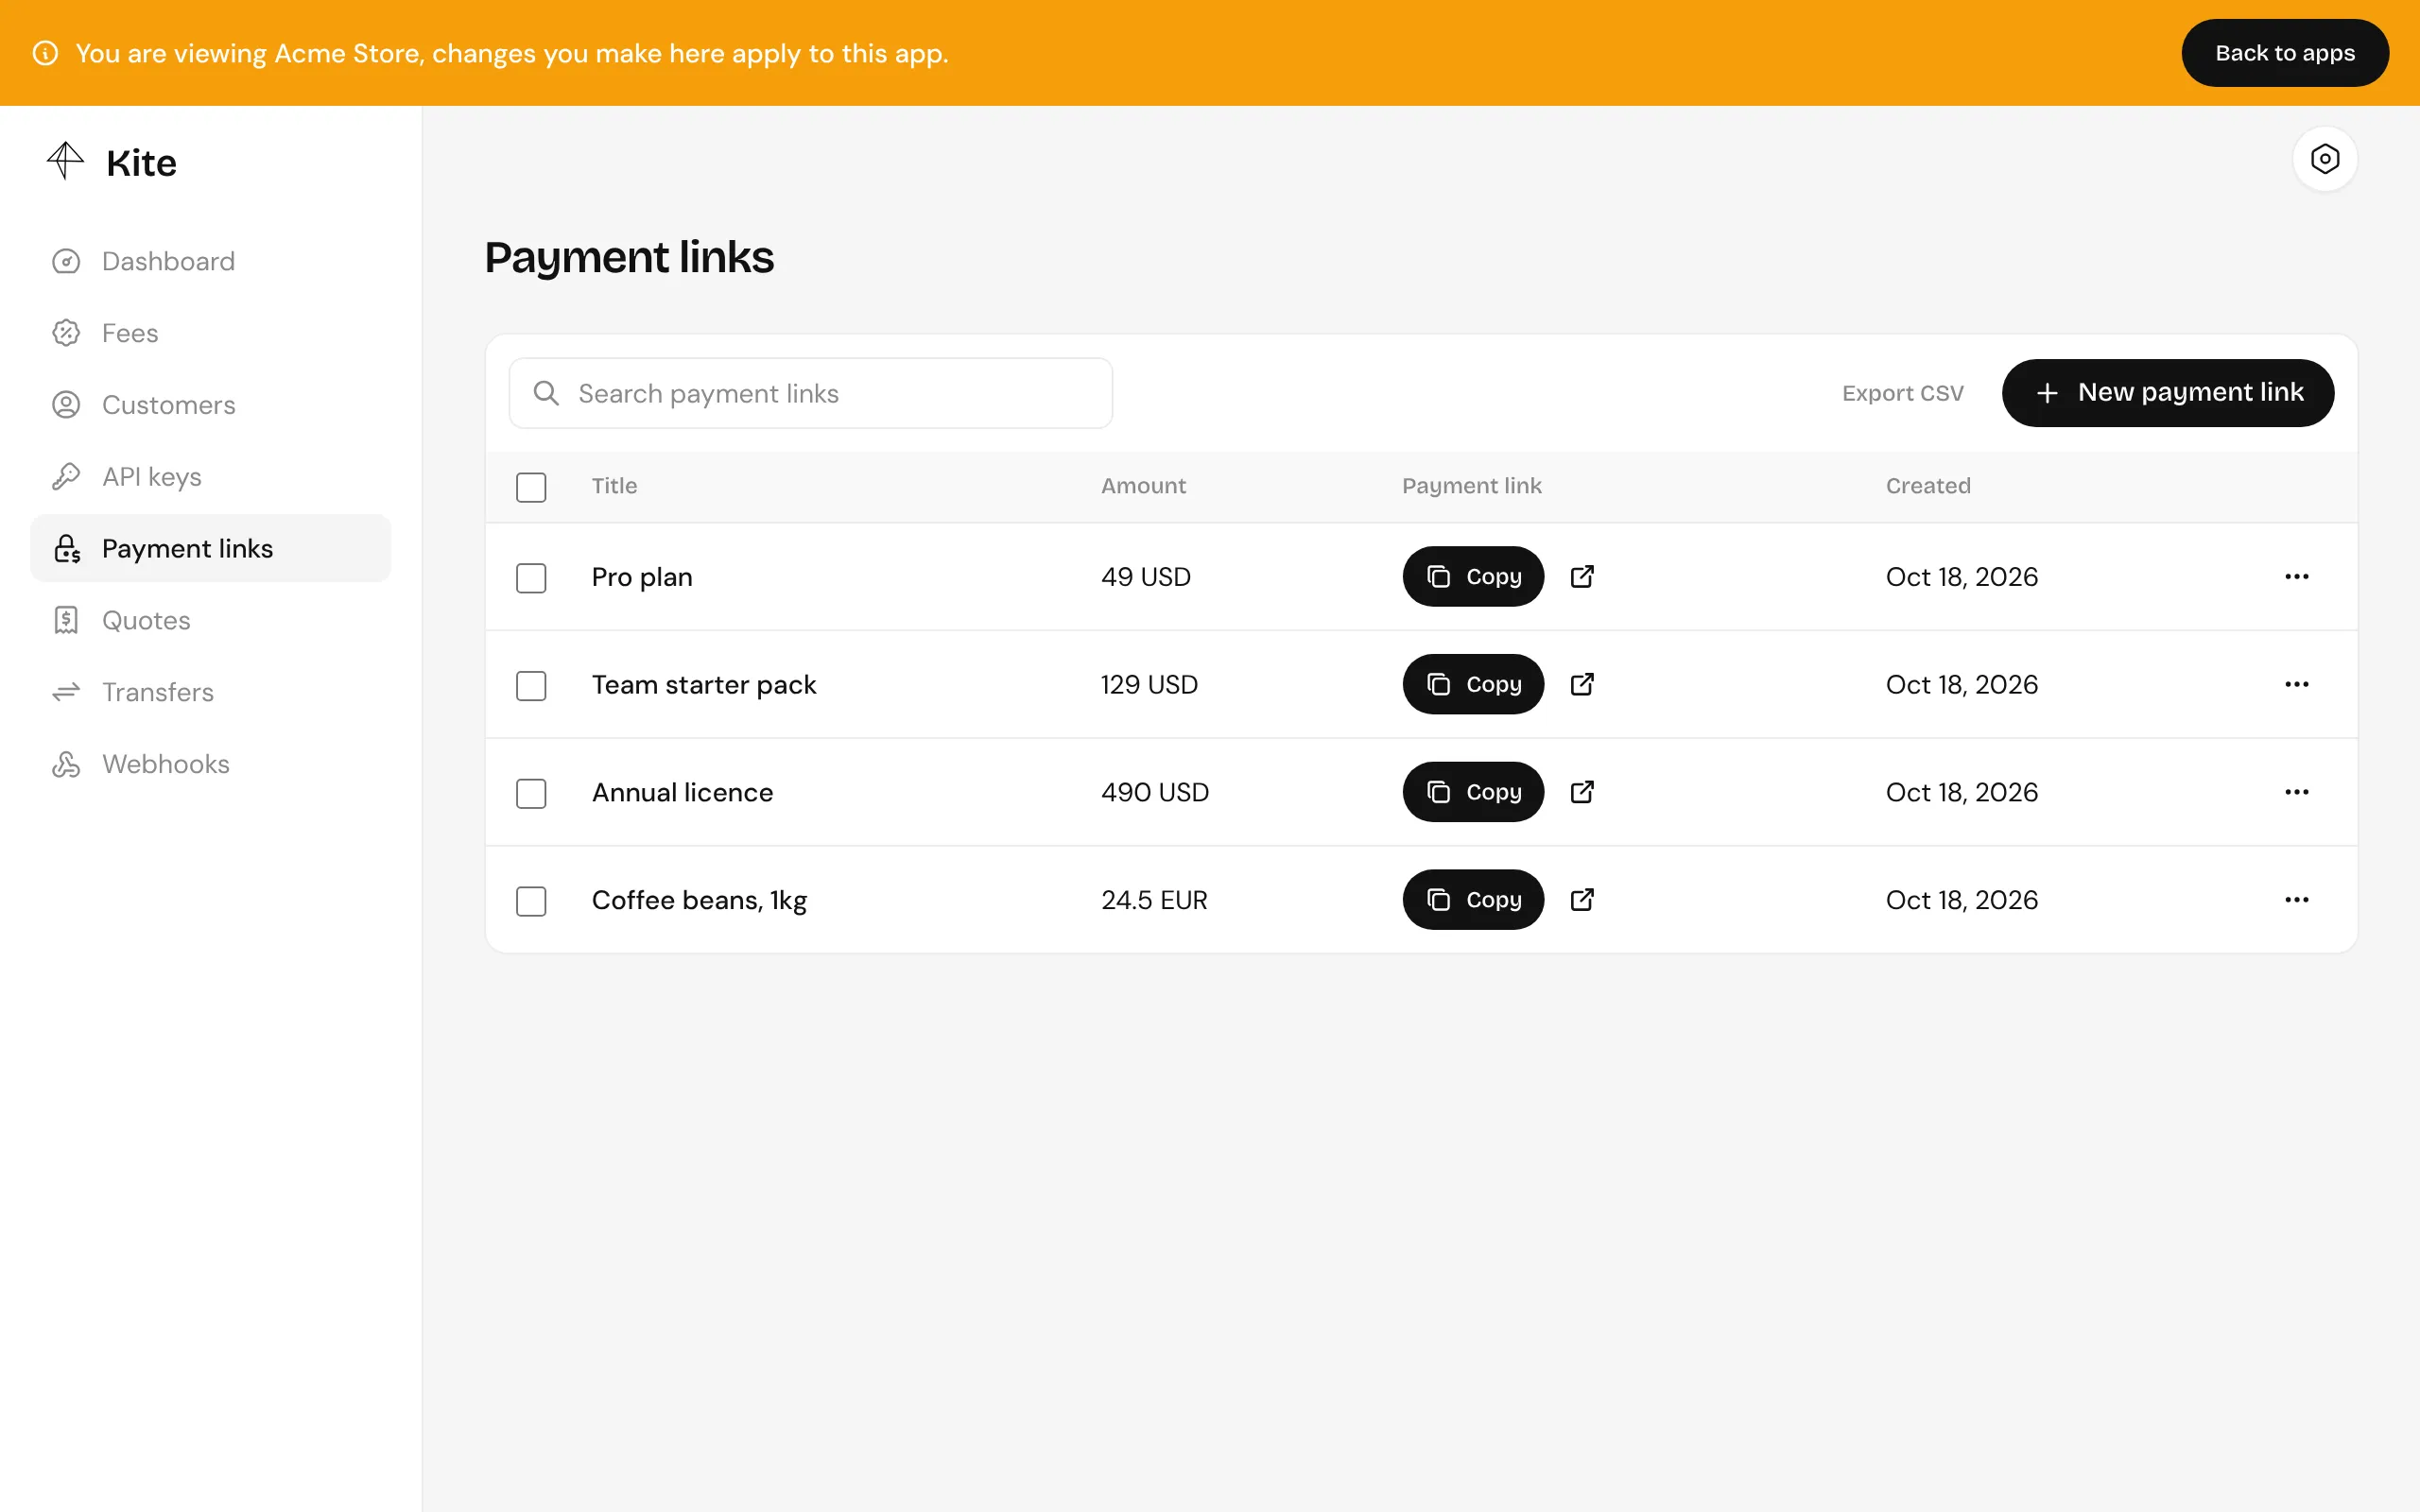The width and height of the screenshot is (2420, 1512).
Task: Focus the Search payment links field
Action: (x=811, y=393)
